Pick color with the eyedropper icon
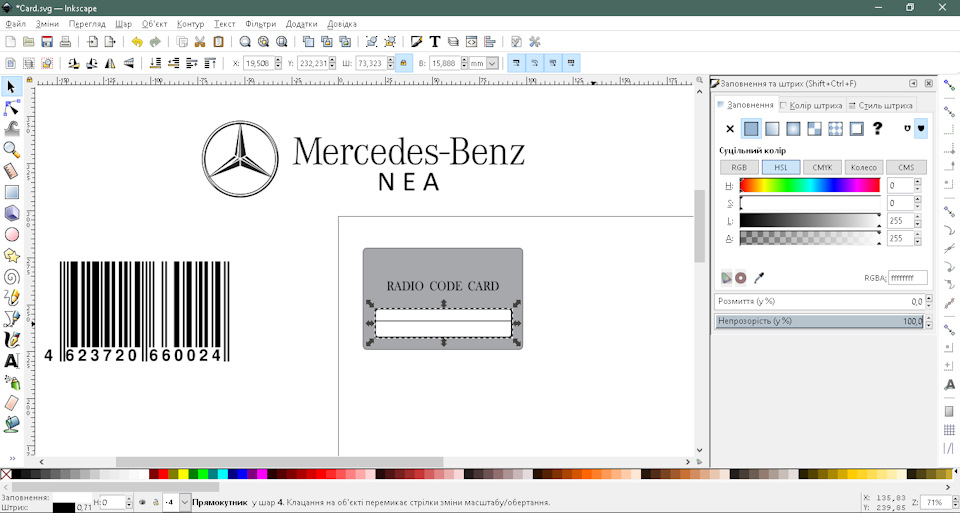Viewport: 960px width, 513px height. pyautogui.click(x=759, y=278)
